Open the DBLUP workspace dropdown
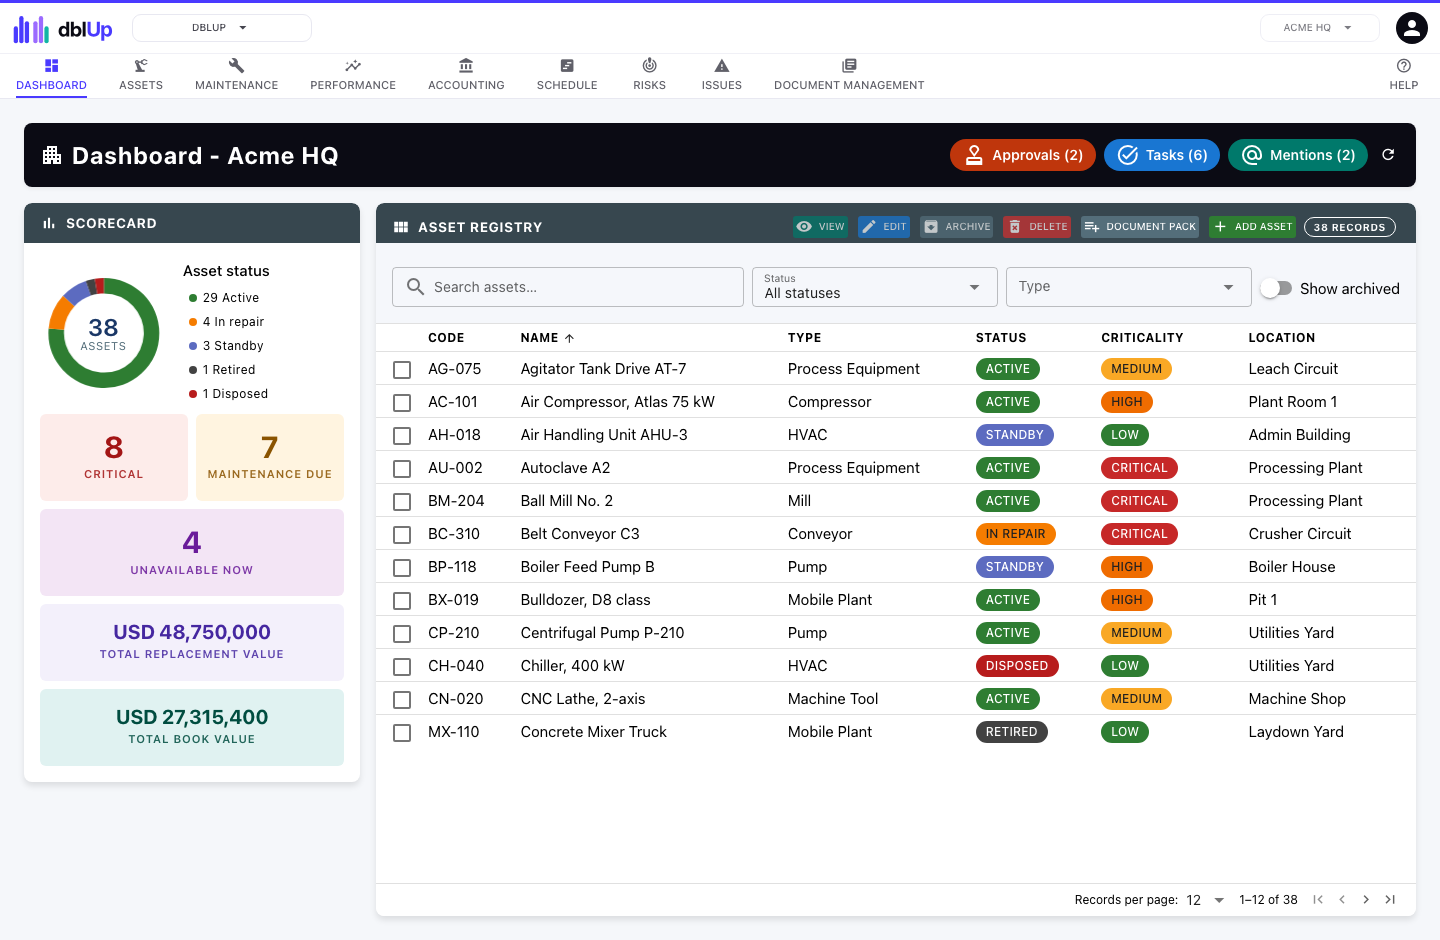Viewport: 1440px width, 940px height. pyautogui.click(x=222, y=28)
